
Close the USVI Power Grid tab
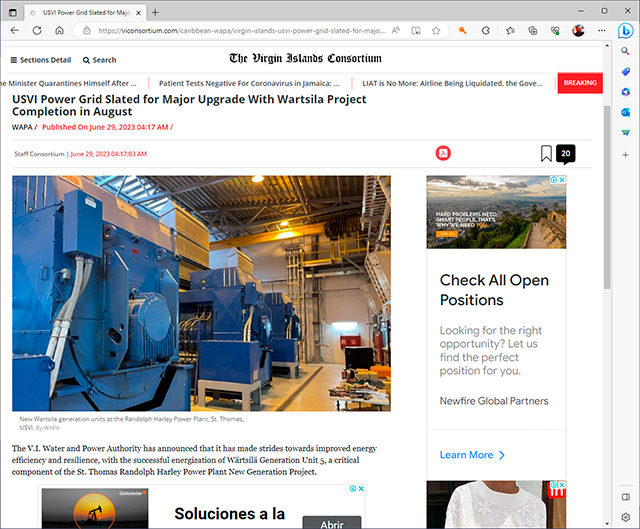click(138, 13)
